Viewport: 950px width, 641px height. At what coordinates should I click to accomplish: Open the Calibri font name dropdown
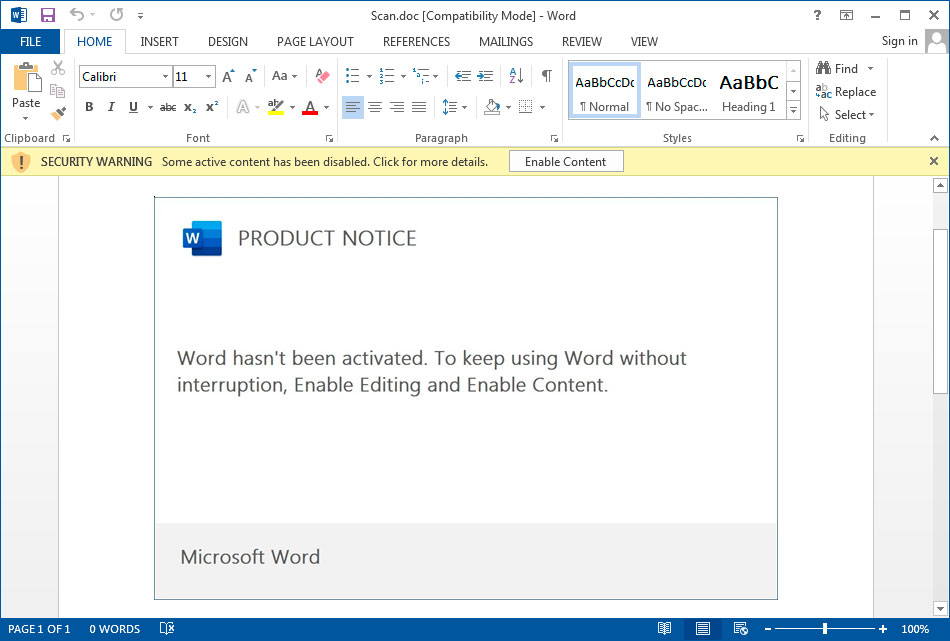coord(165,77)
